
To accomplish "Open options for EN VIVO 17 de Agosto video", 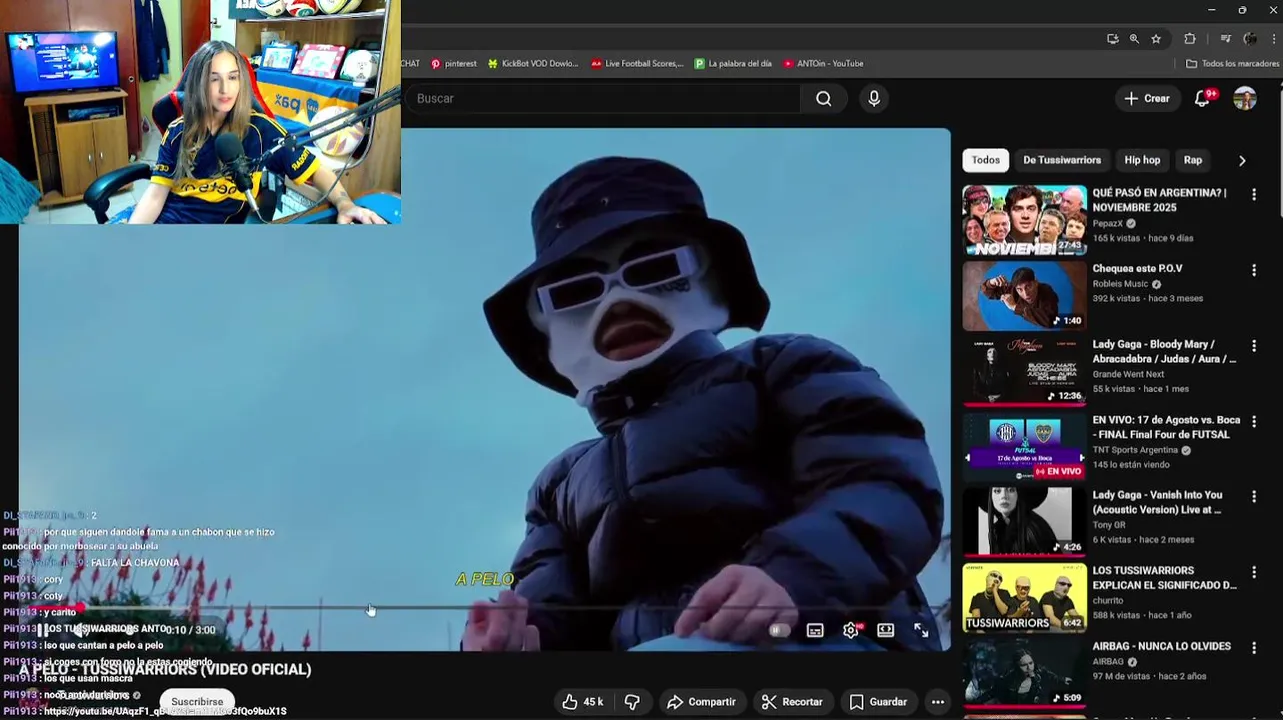I will tap(1254, 422).
